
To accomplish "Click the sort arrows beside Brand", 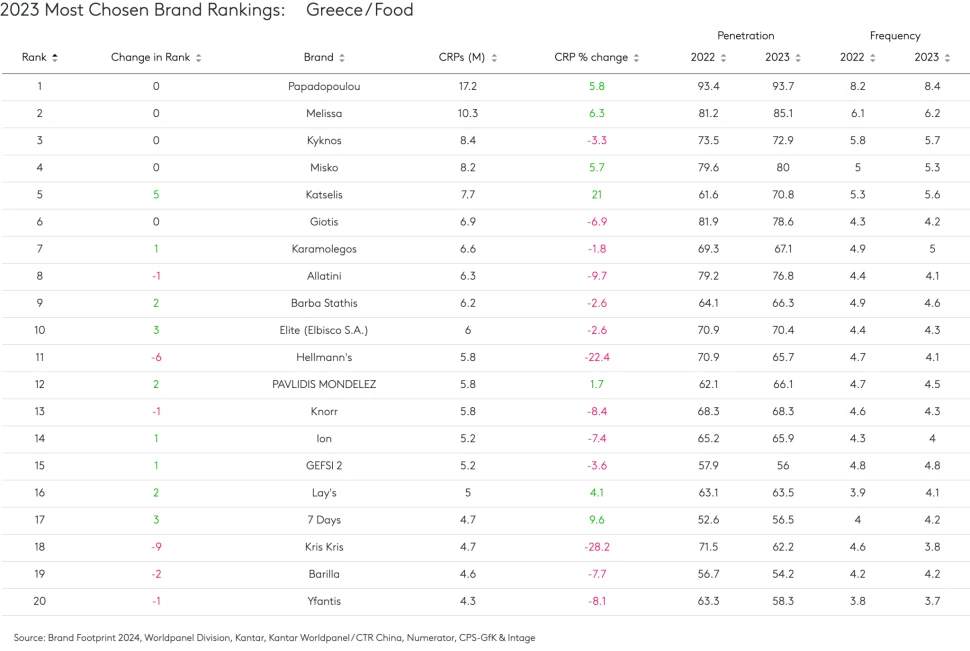I will click(342, 58).
